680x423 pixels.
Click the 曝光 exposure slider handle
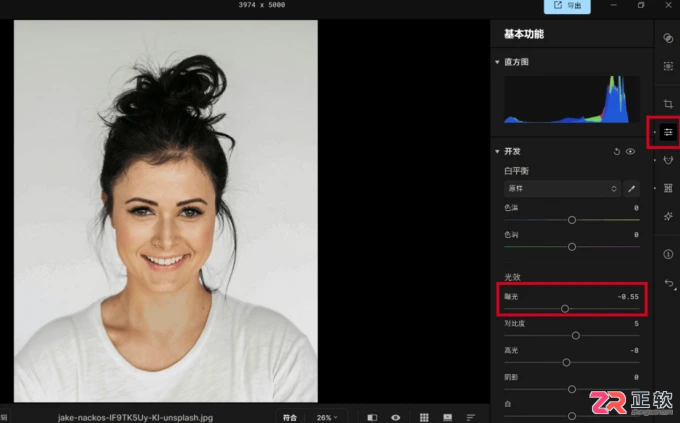point(565,308)
